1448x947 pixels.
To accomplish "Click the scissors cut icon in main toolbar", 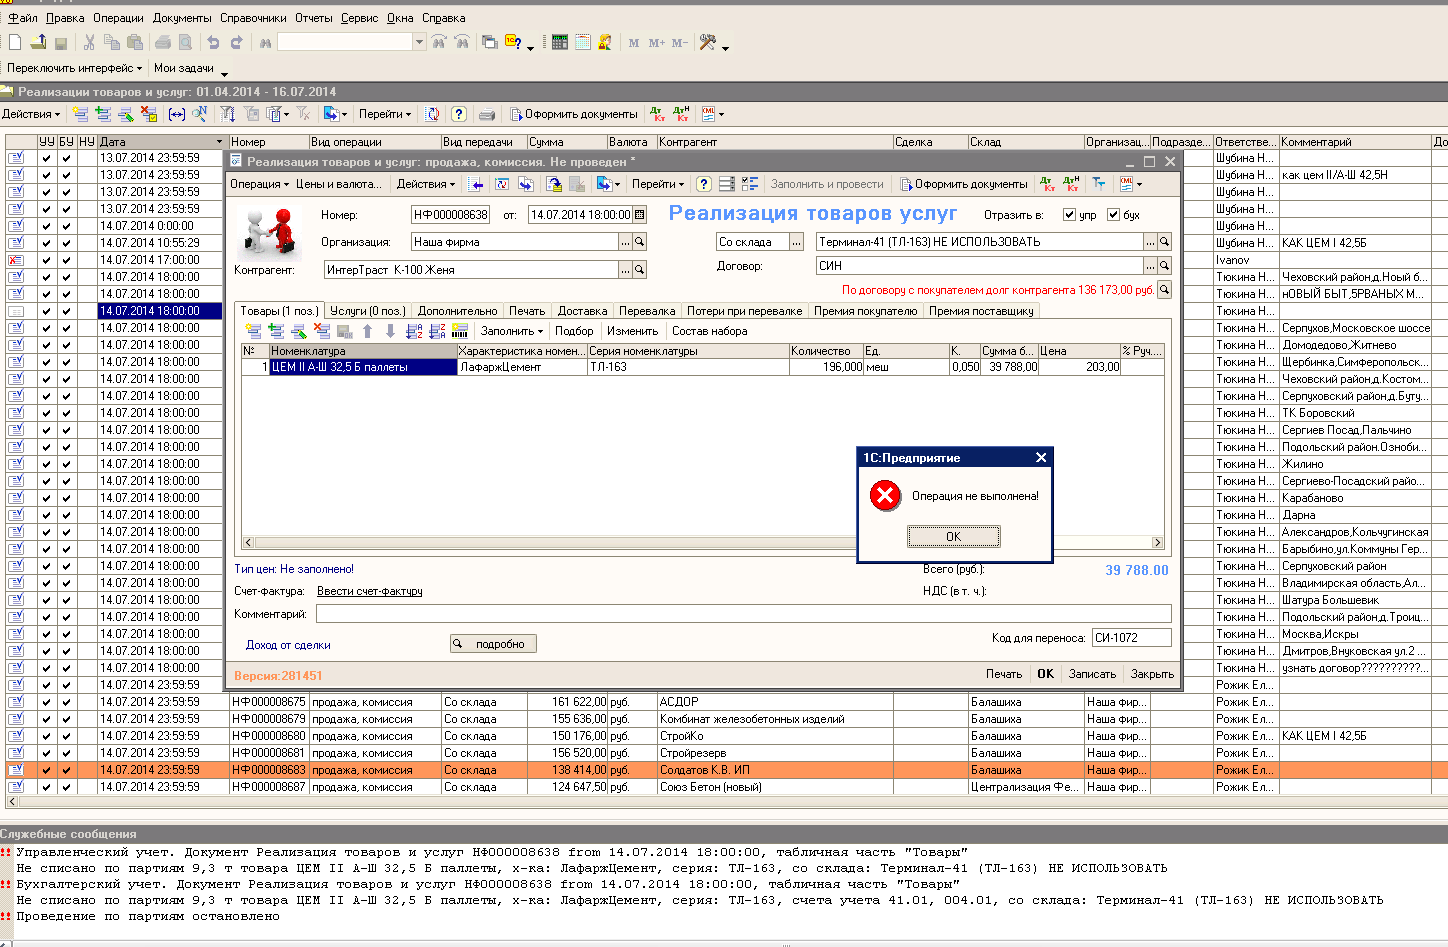I will click(x=89, y=42).
